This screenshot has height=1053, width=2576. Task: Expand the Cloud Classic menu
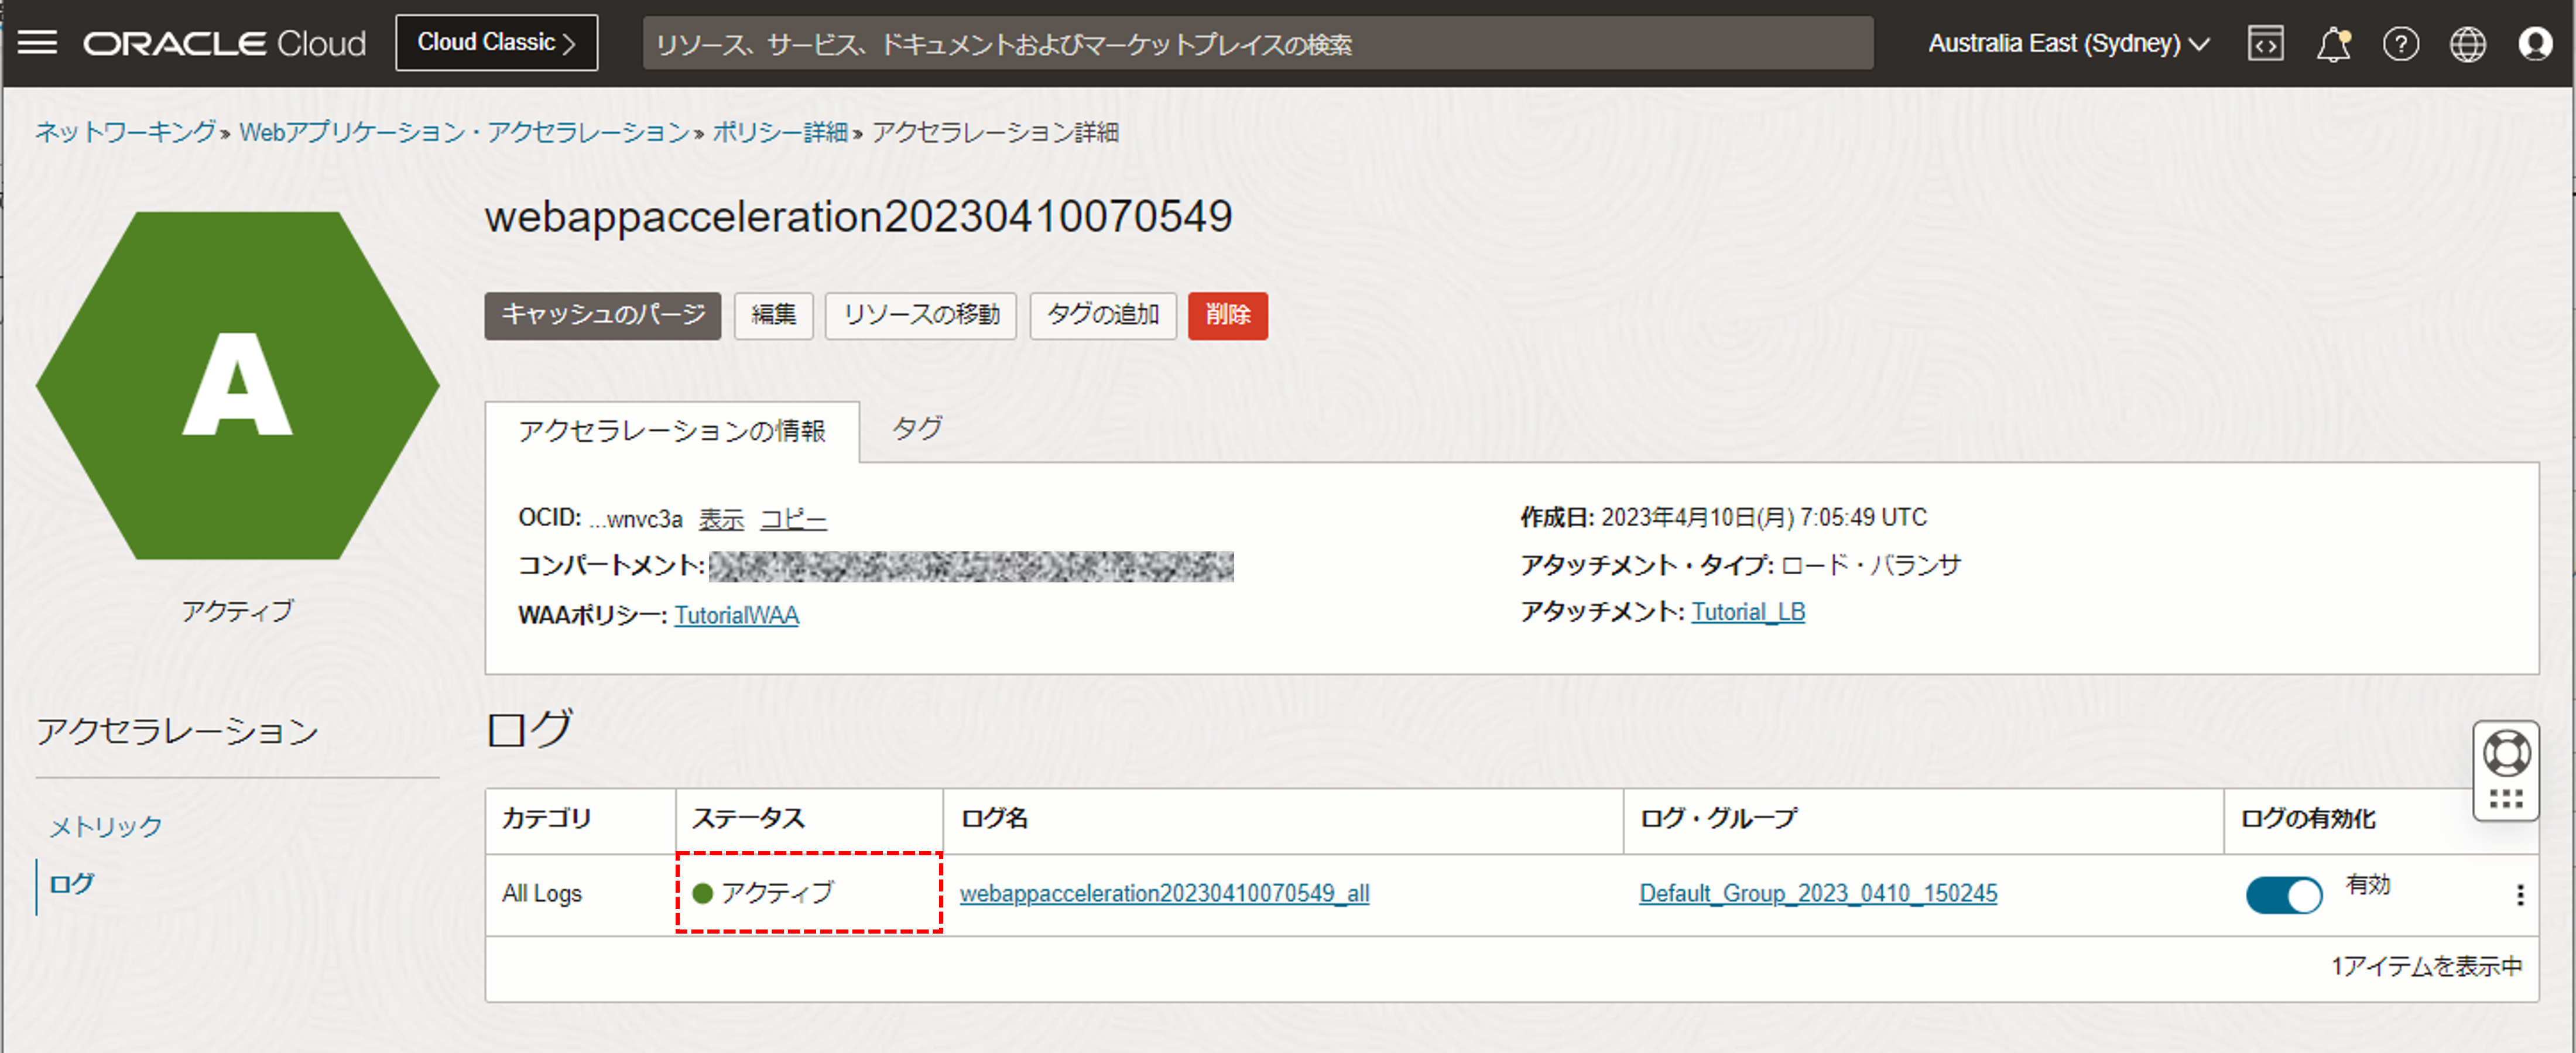coord(496,42)
